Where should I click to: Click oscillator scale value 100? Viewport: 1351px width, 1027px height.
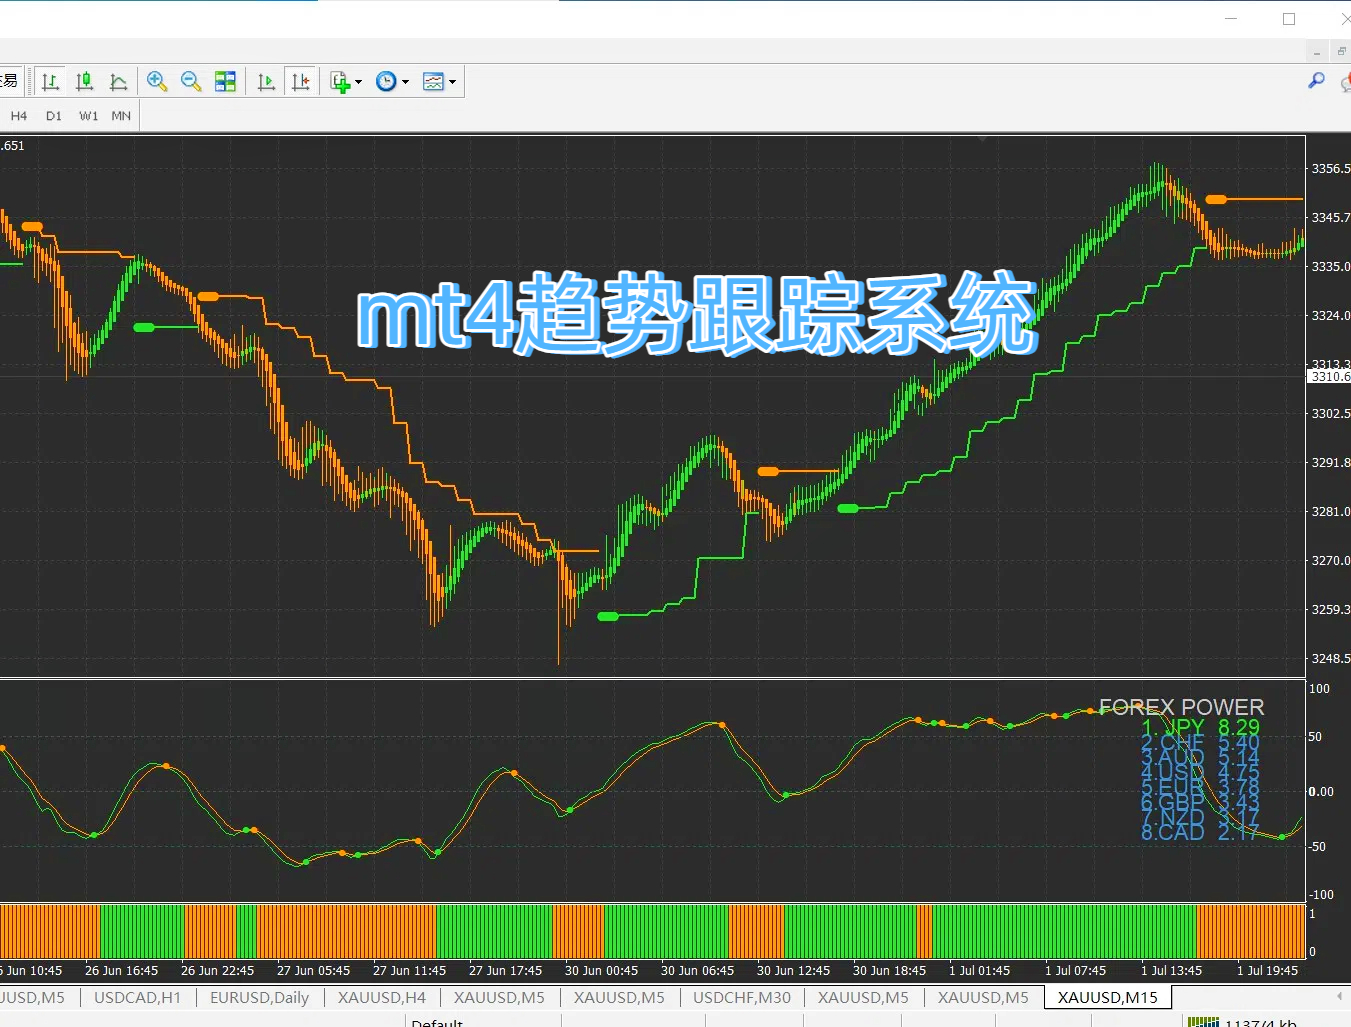coord(1319,688)
